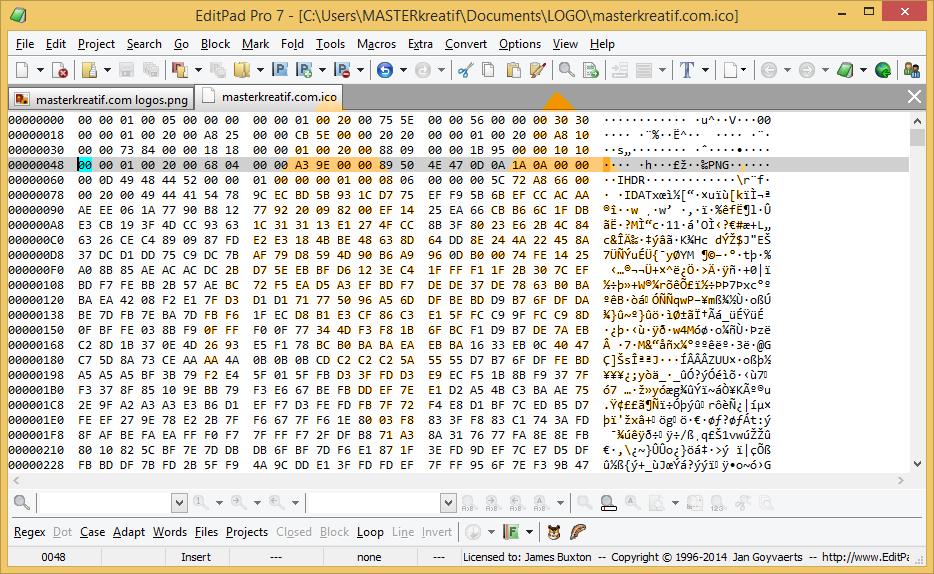Click the IHDR text in ASCII column
934x574 pixels.
631,180
